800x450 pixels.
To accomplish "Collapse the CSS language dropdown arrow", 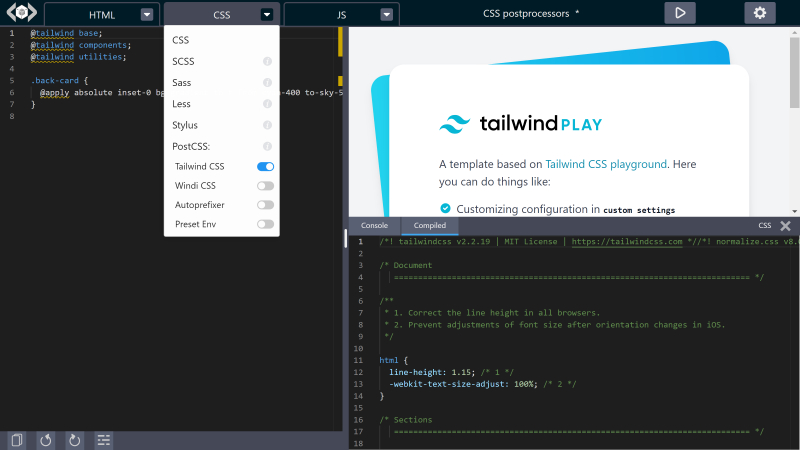I will (x=267, y=15).
